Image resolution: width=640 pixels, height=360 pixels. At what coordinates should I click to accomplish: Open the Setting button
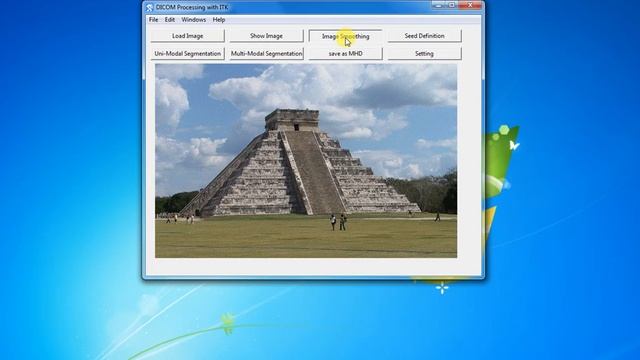click(x=424, y=53)
